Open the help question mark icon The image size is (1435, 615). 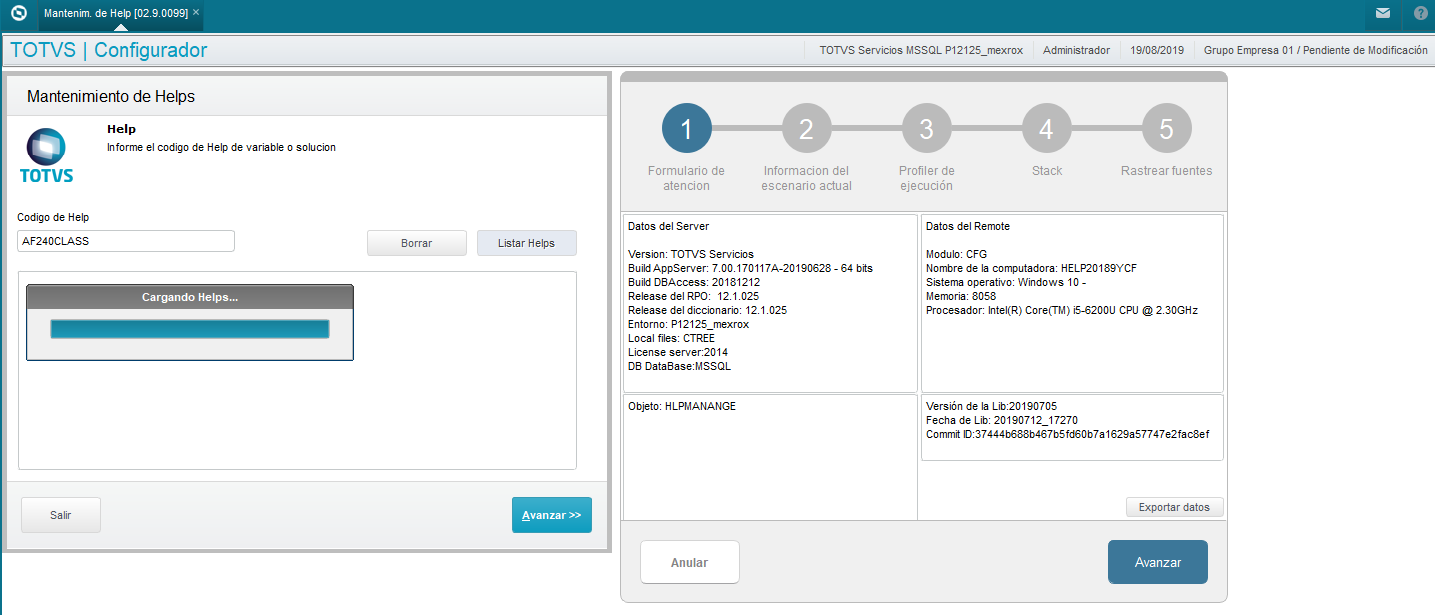(x=1421, y=13)
